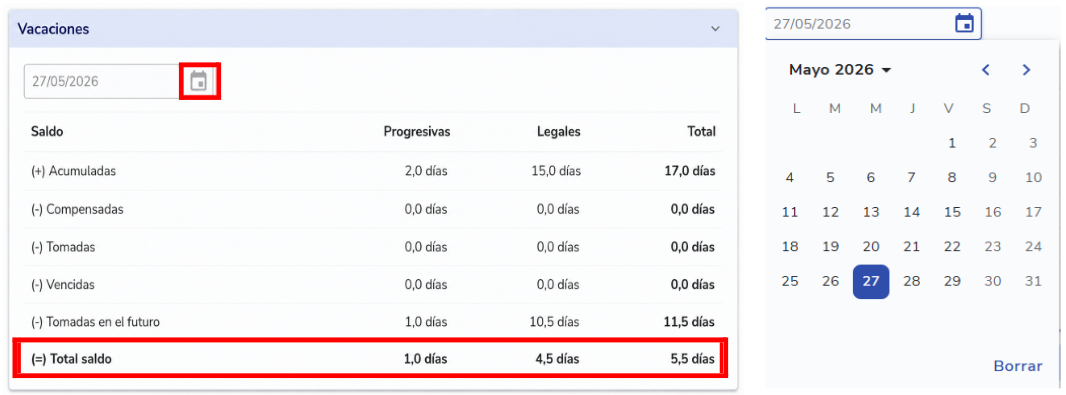Image resolution: width=1066 pixels, height=395 pixels.
Task: Go to next month arrow
Action: (1027, 69)
